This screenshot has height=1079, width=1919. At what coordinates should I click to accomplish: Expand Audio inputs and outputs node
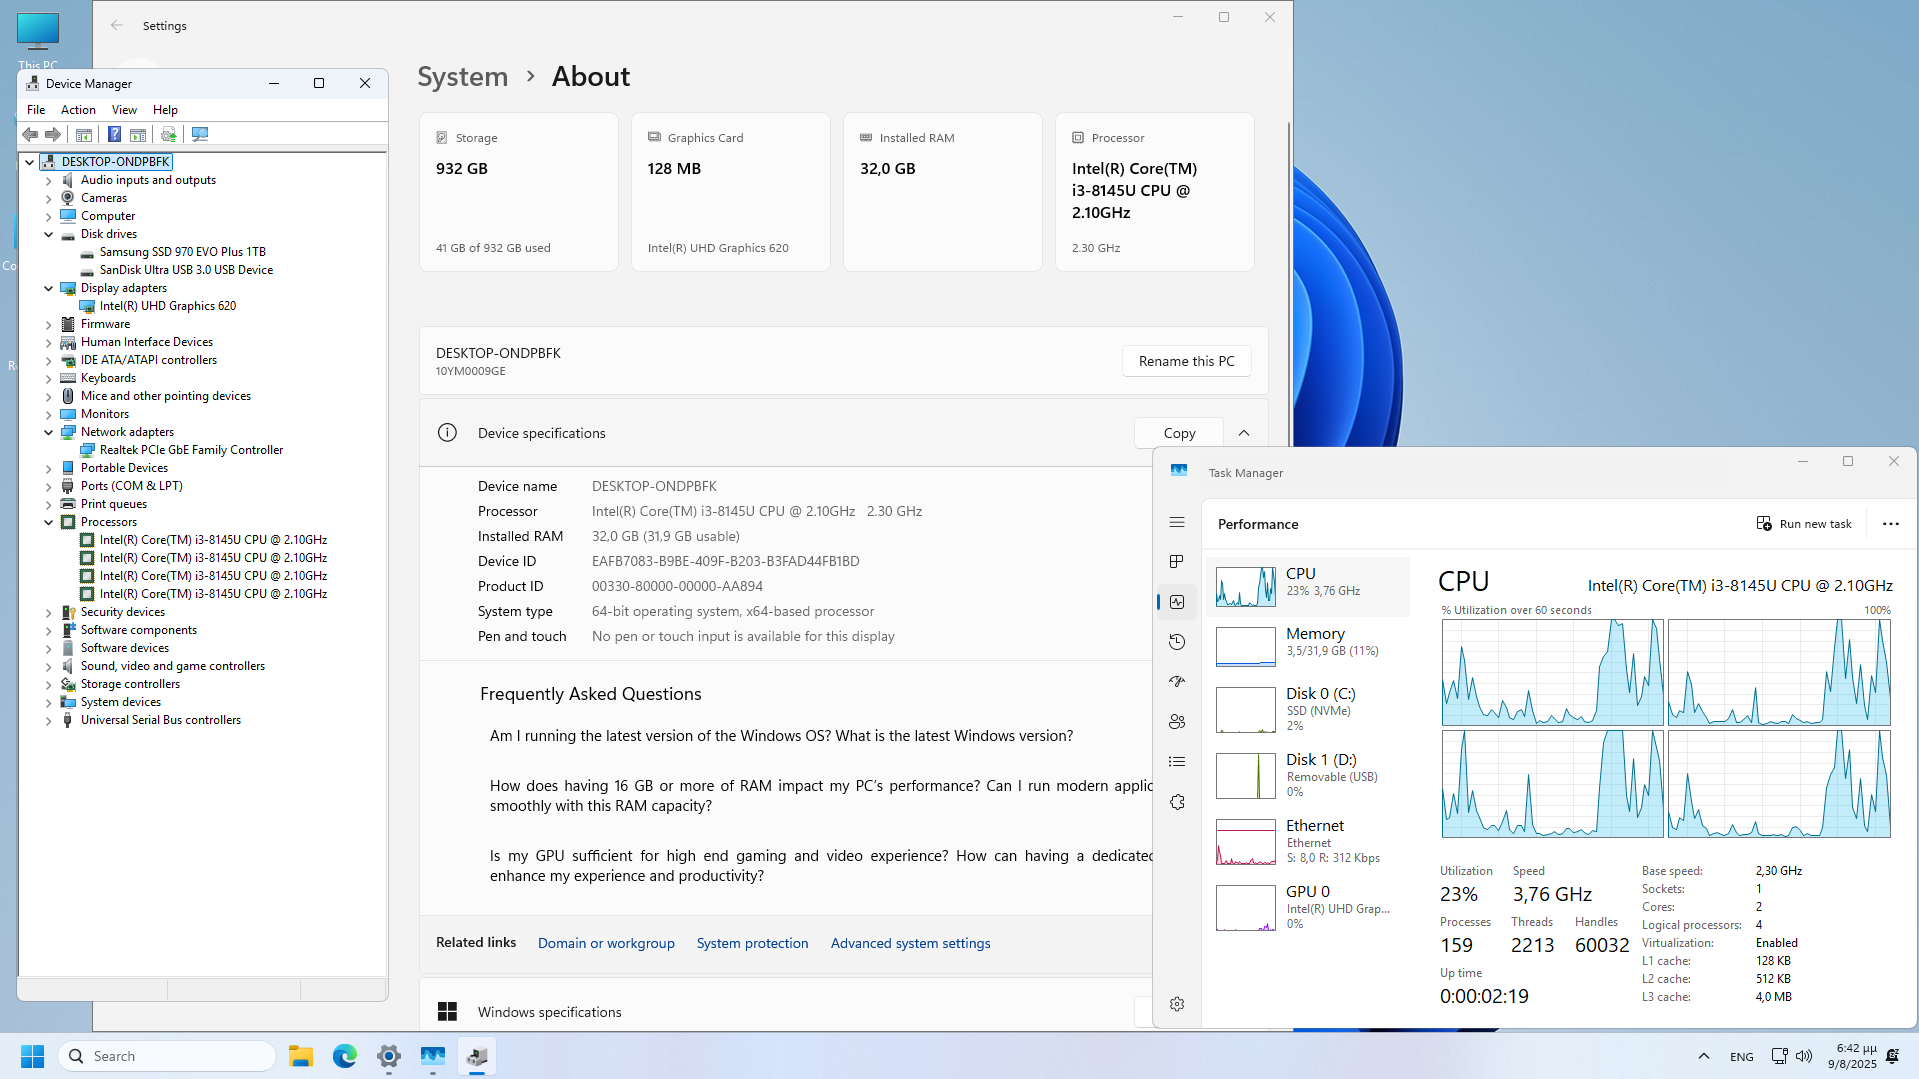pos(48,181)
